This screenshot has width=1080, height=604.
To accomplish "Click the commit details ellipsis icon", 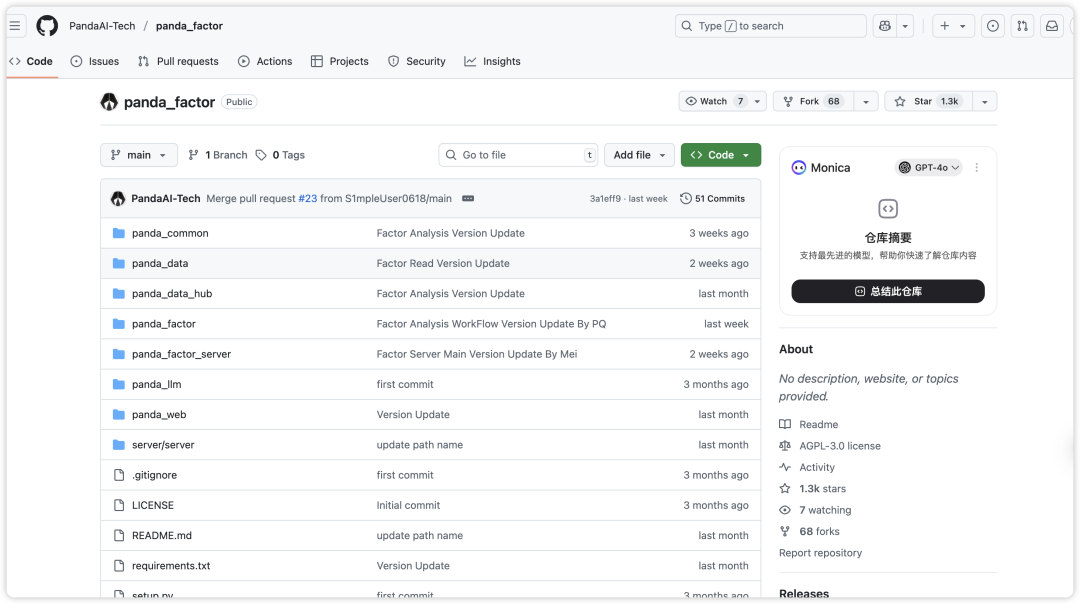I will (x=468, y=199).
